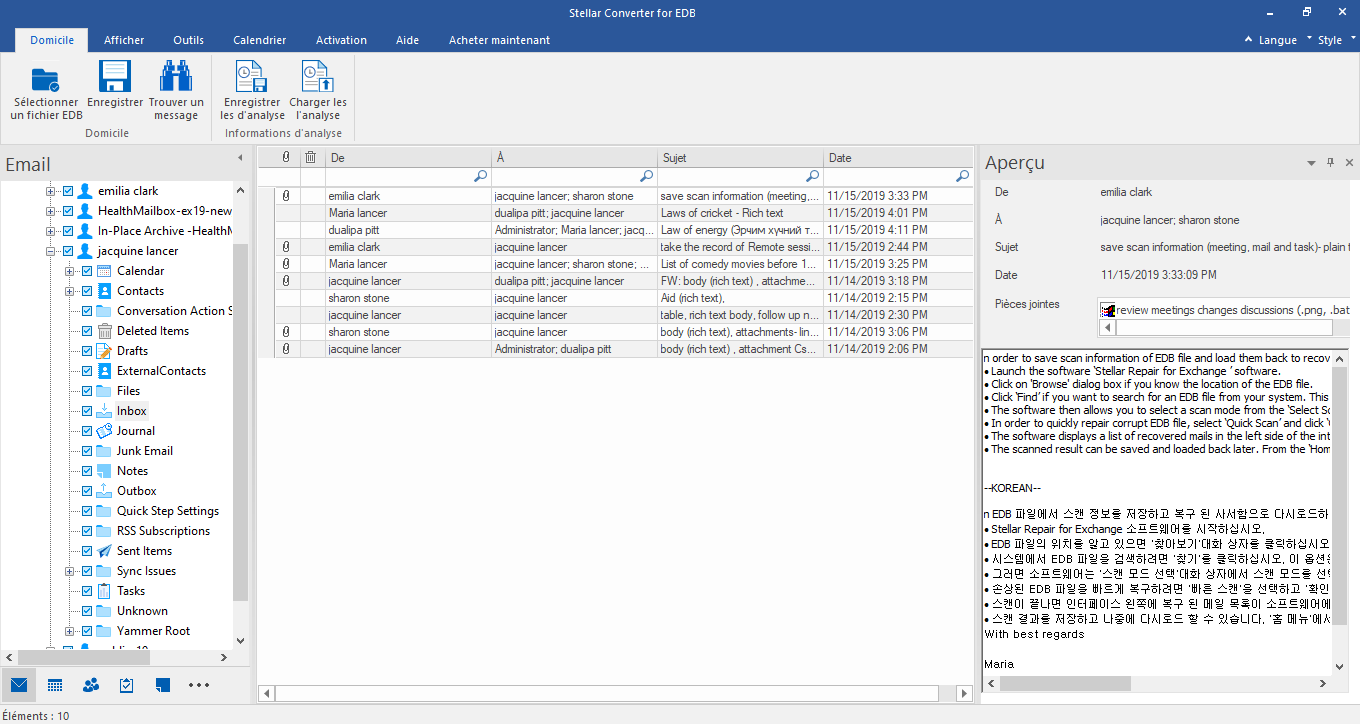This screenshot has width=1360, height=724.
Task: Sort by attachment paperclip column header
Action: [x=286, y=158]
